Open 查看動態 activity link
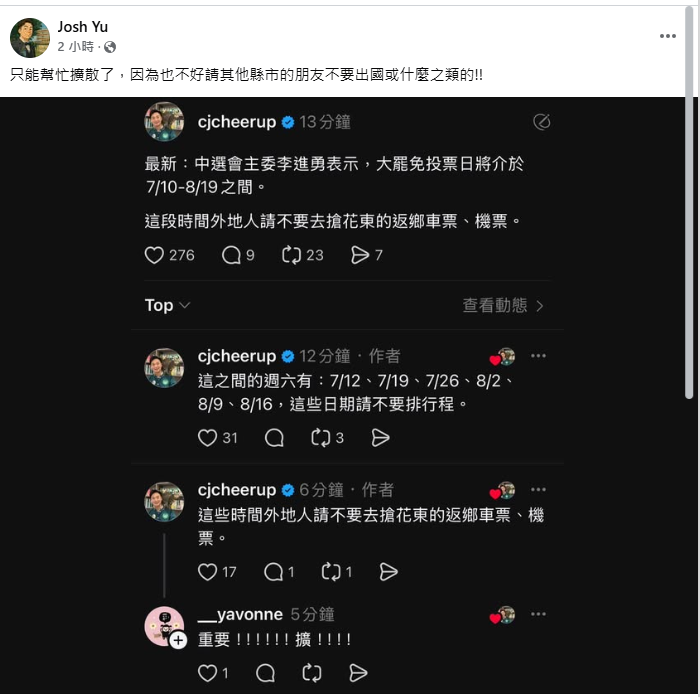 click(503, 305)
